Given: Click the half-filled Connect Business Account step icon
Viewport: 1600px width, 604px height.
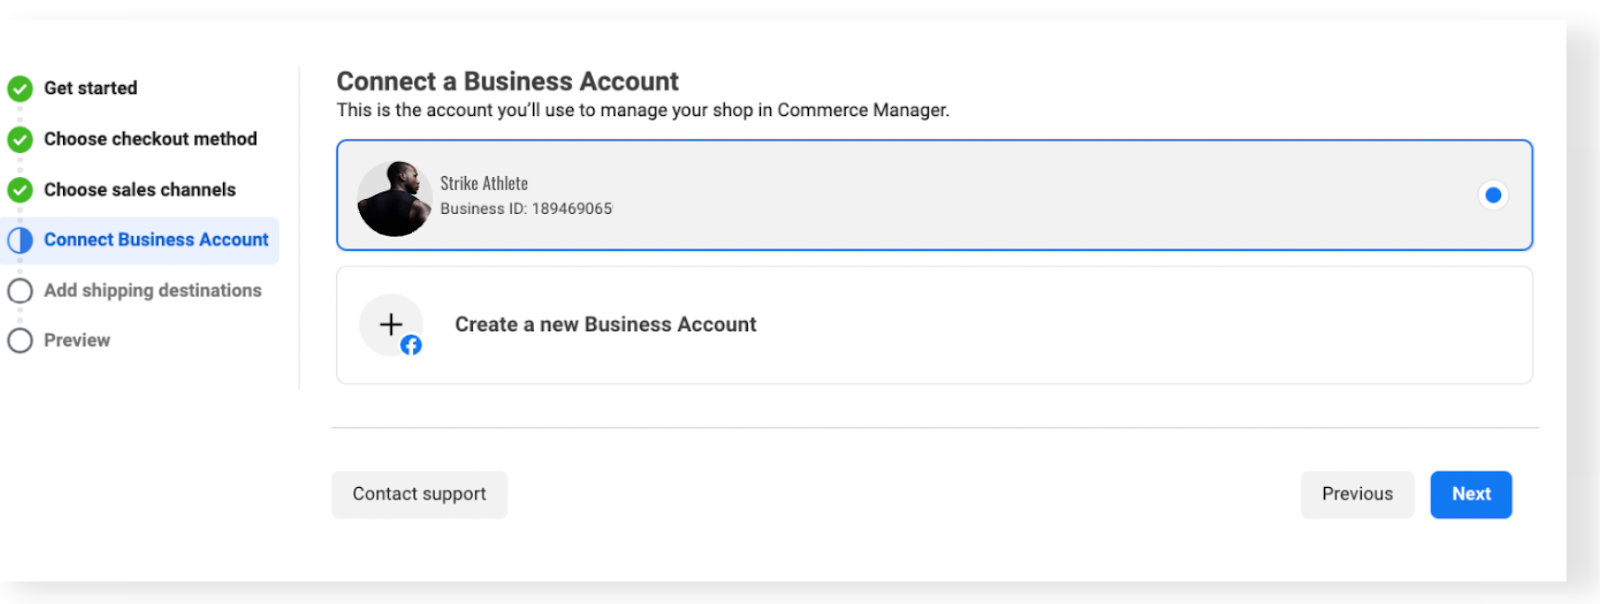Looking at the screenshot, I should pos(20,240).
